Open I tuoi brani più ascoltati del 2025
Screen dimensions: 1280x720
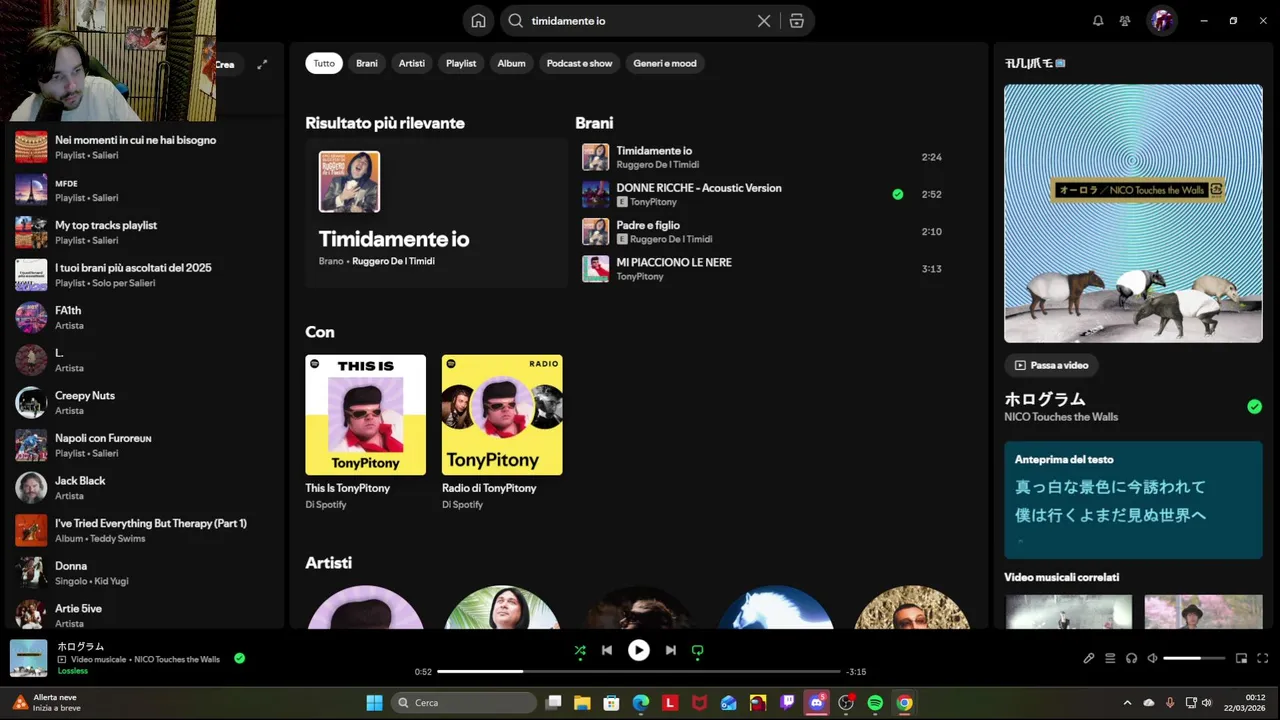(144, 275)
